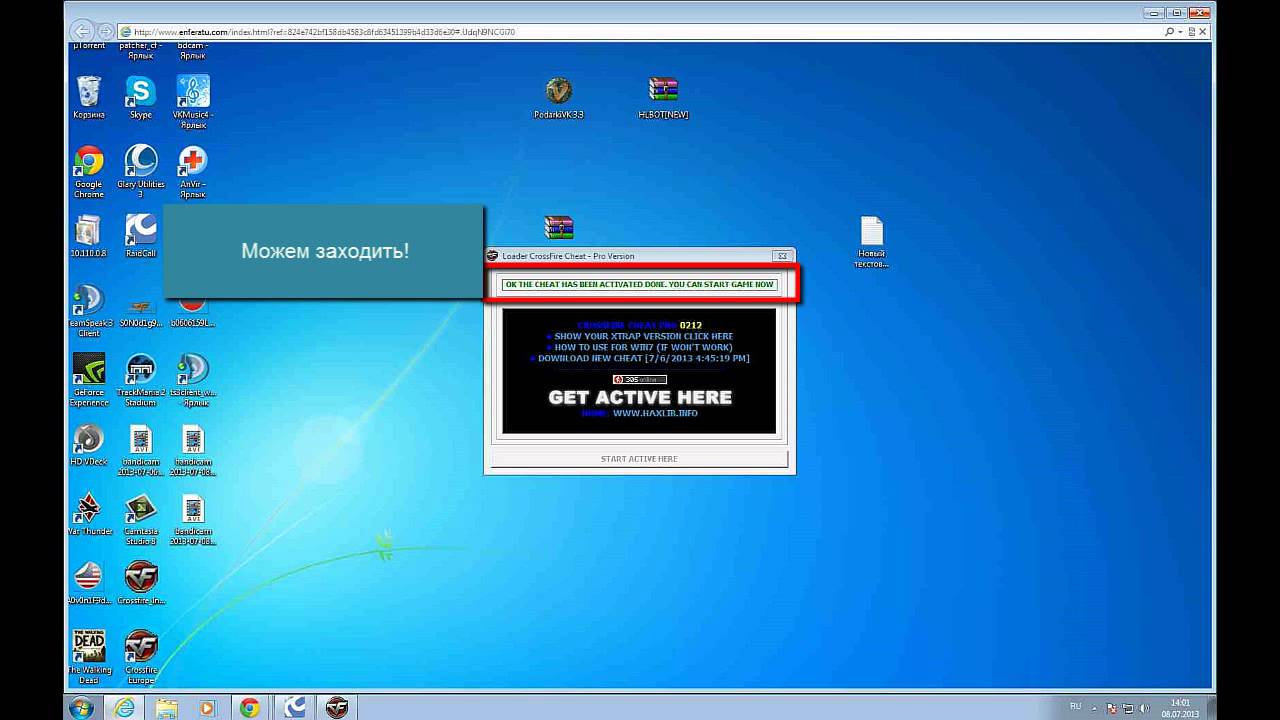
Task: Visit the WWW.HAXLIB.INFO link
Action: click(656, 413)
